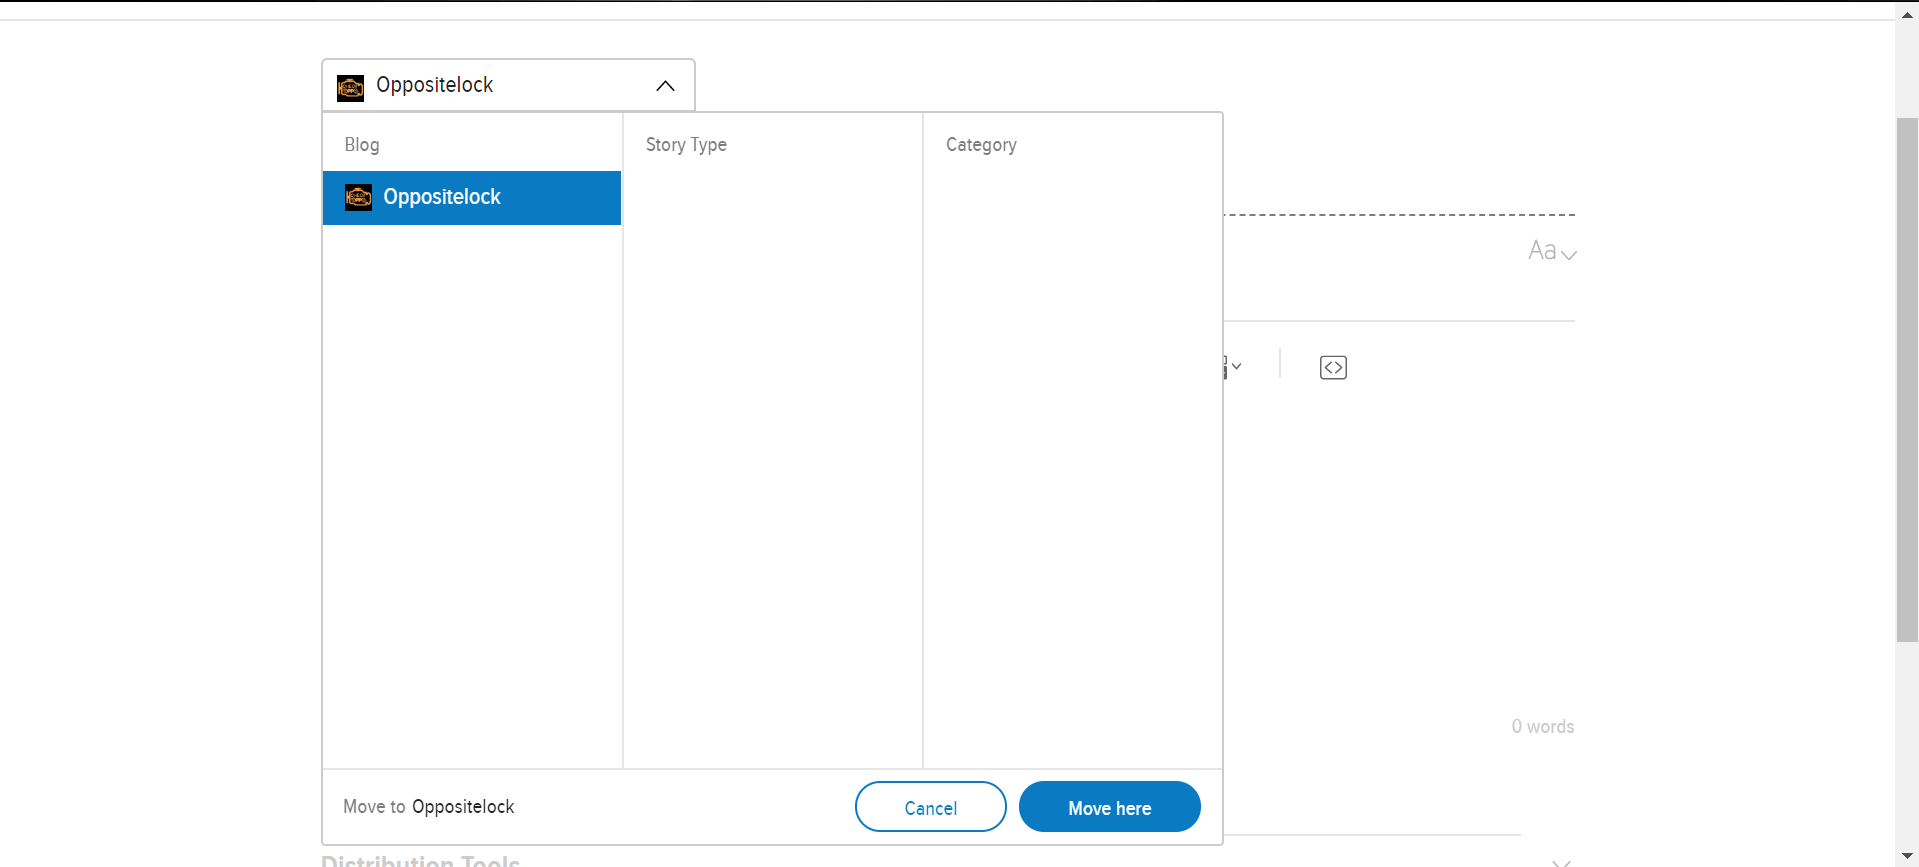The height and width of the screenshot is (867, 1919).
Task: Open the Aa font size dropdown
Action: [x=1552, y=251]
